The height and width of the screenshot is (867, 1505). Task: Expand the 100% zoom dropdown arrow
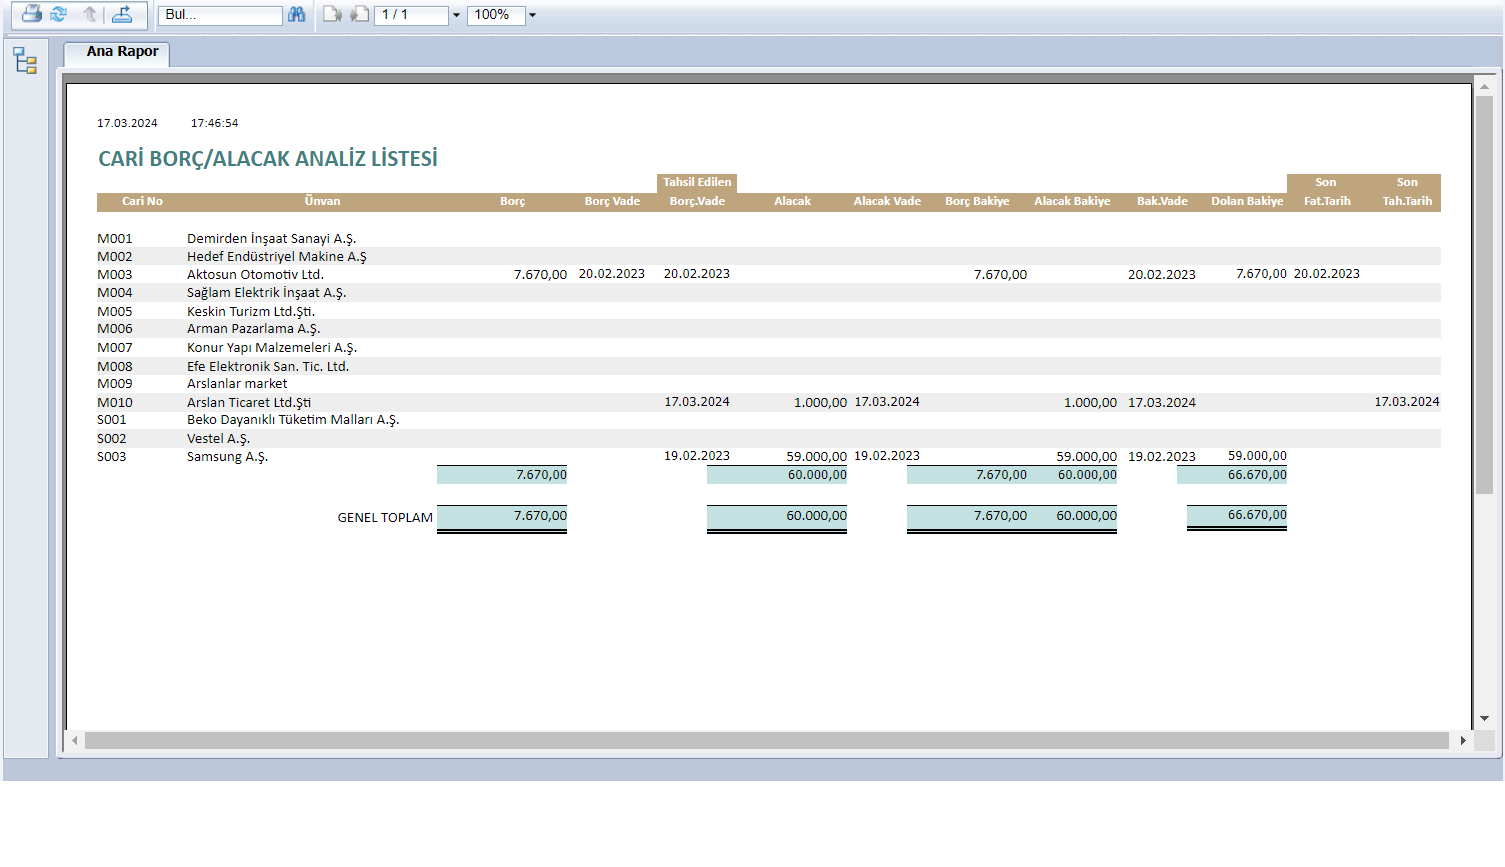click(x=532, y=15)
